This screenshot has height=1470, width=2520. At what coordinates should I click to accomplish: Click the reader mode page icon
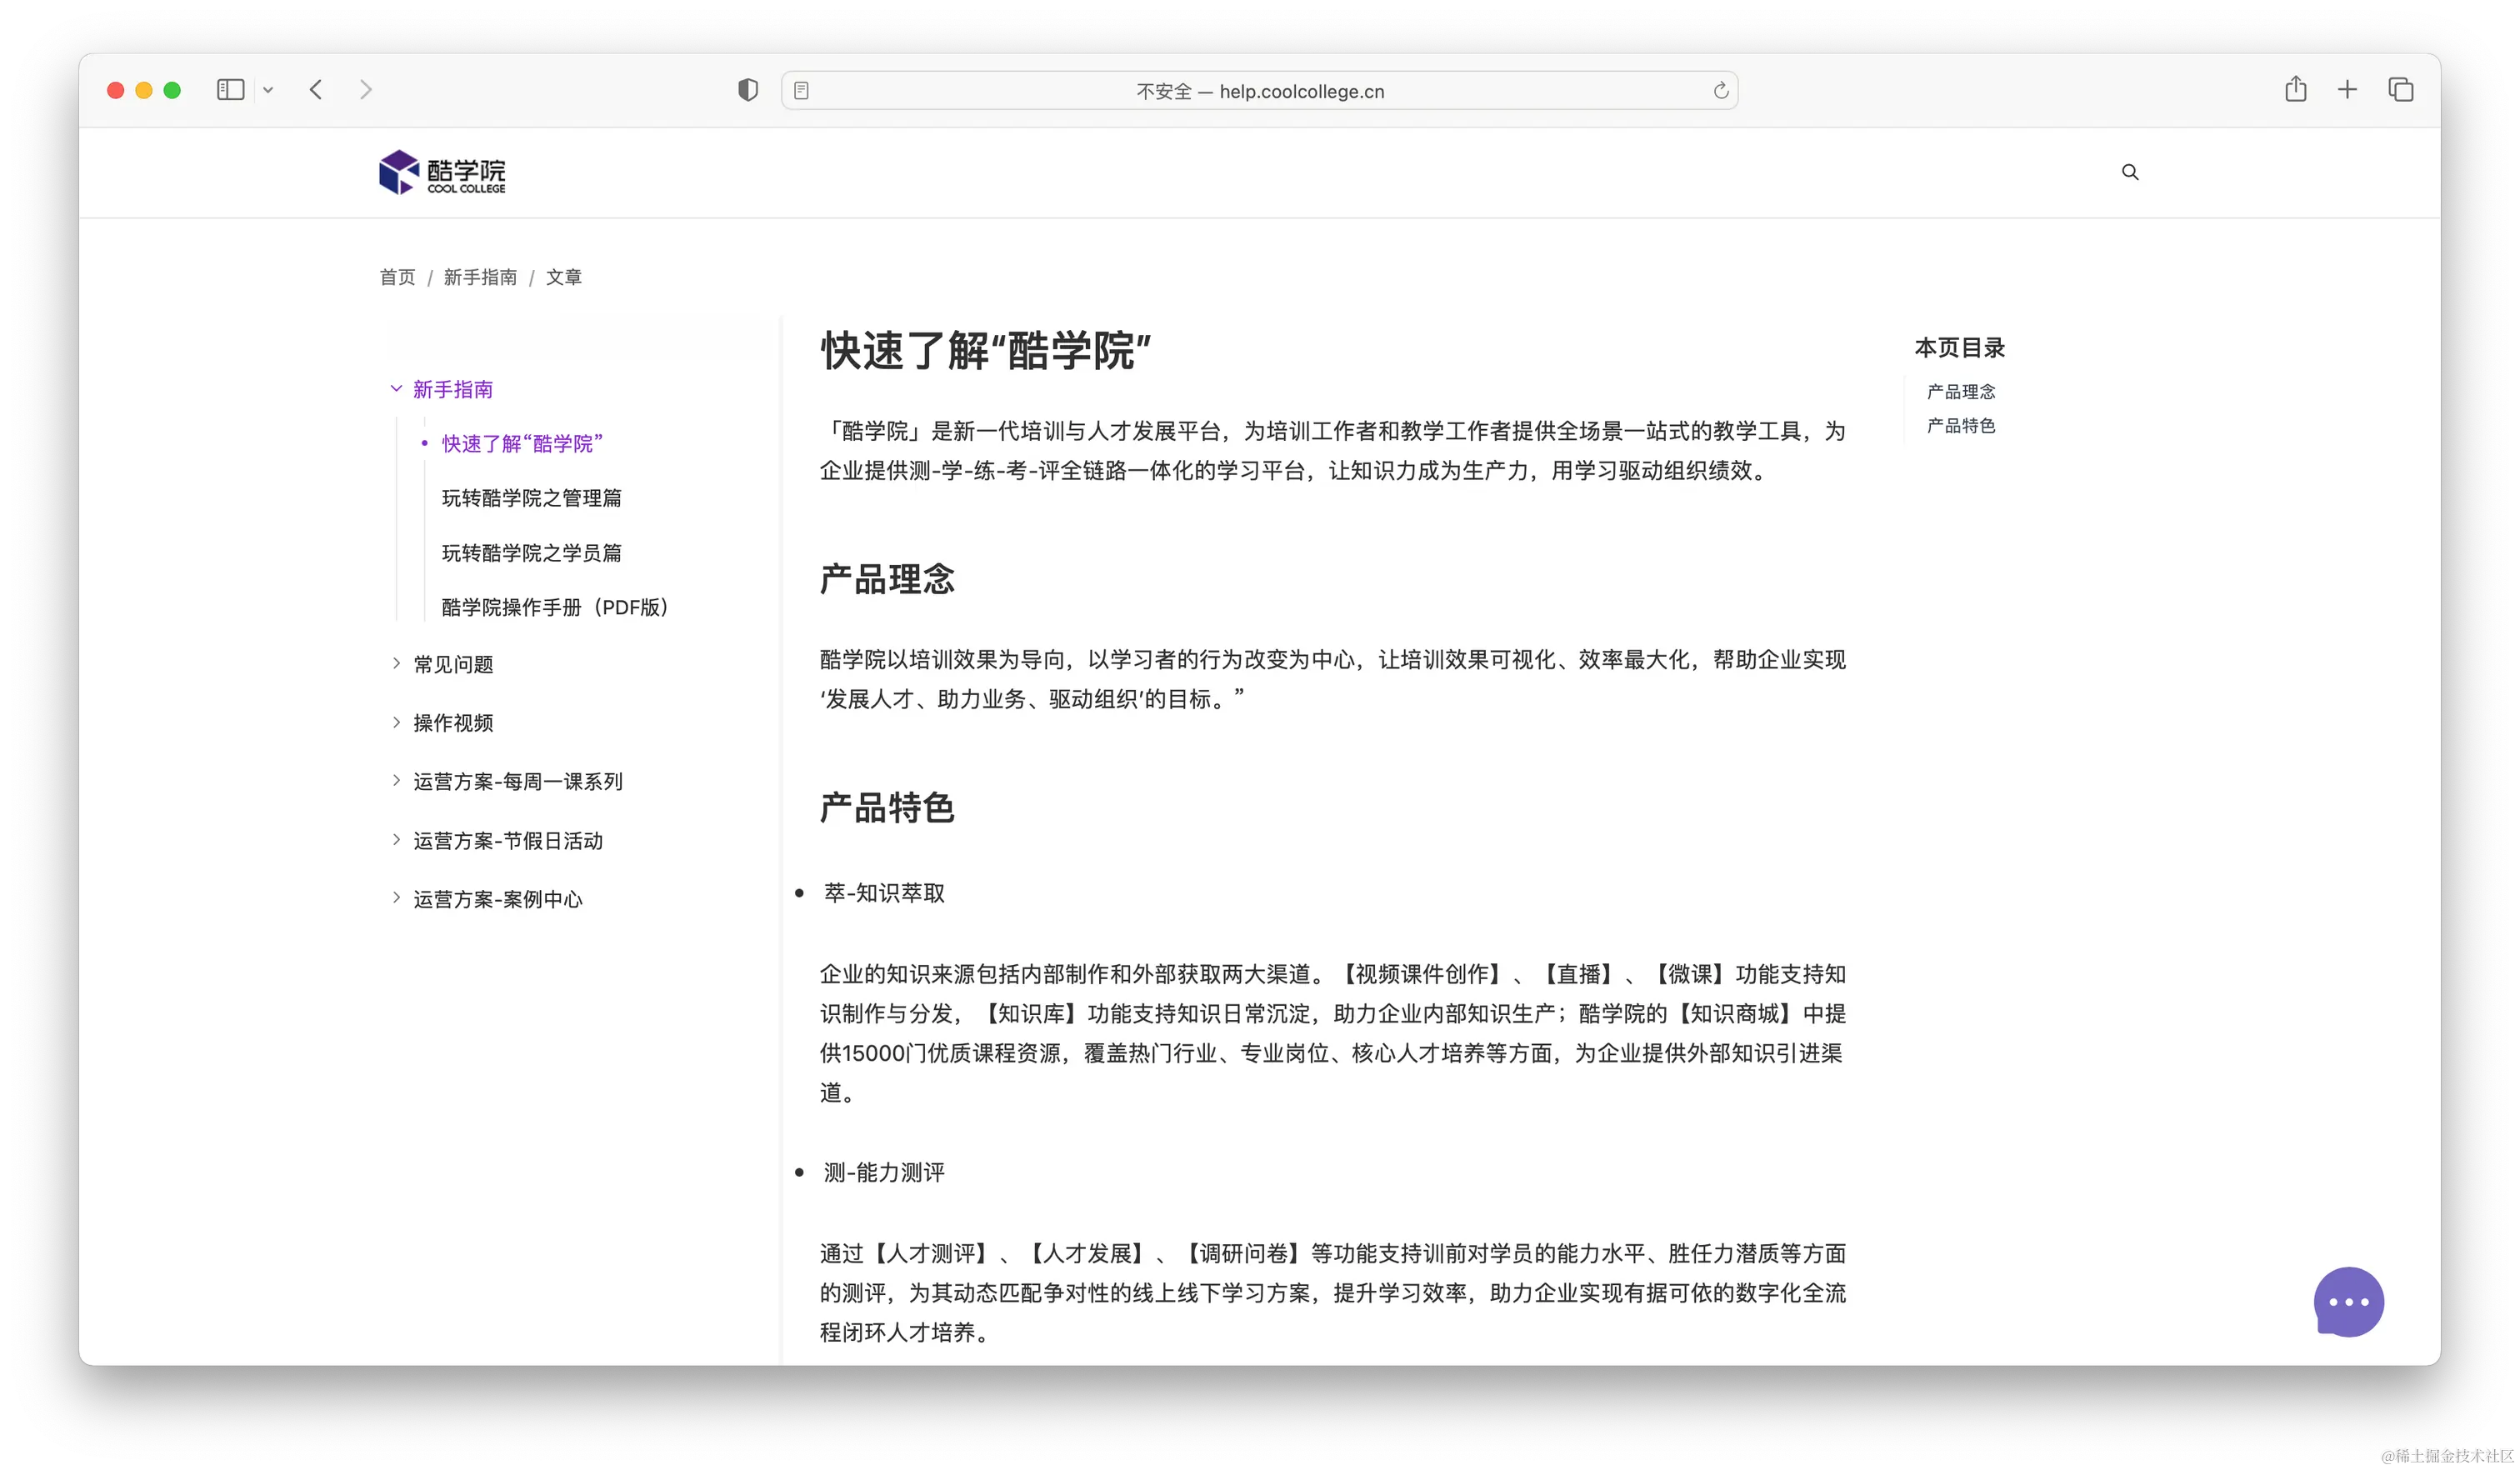[x=801, y=91]
